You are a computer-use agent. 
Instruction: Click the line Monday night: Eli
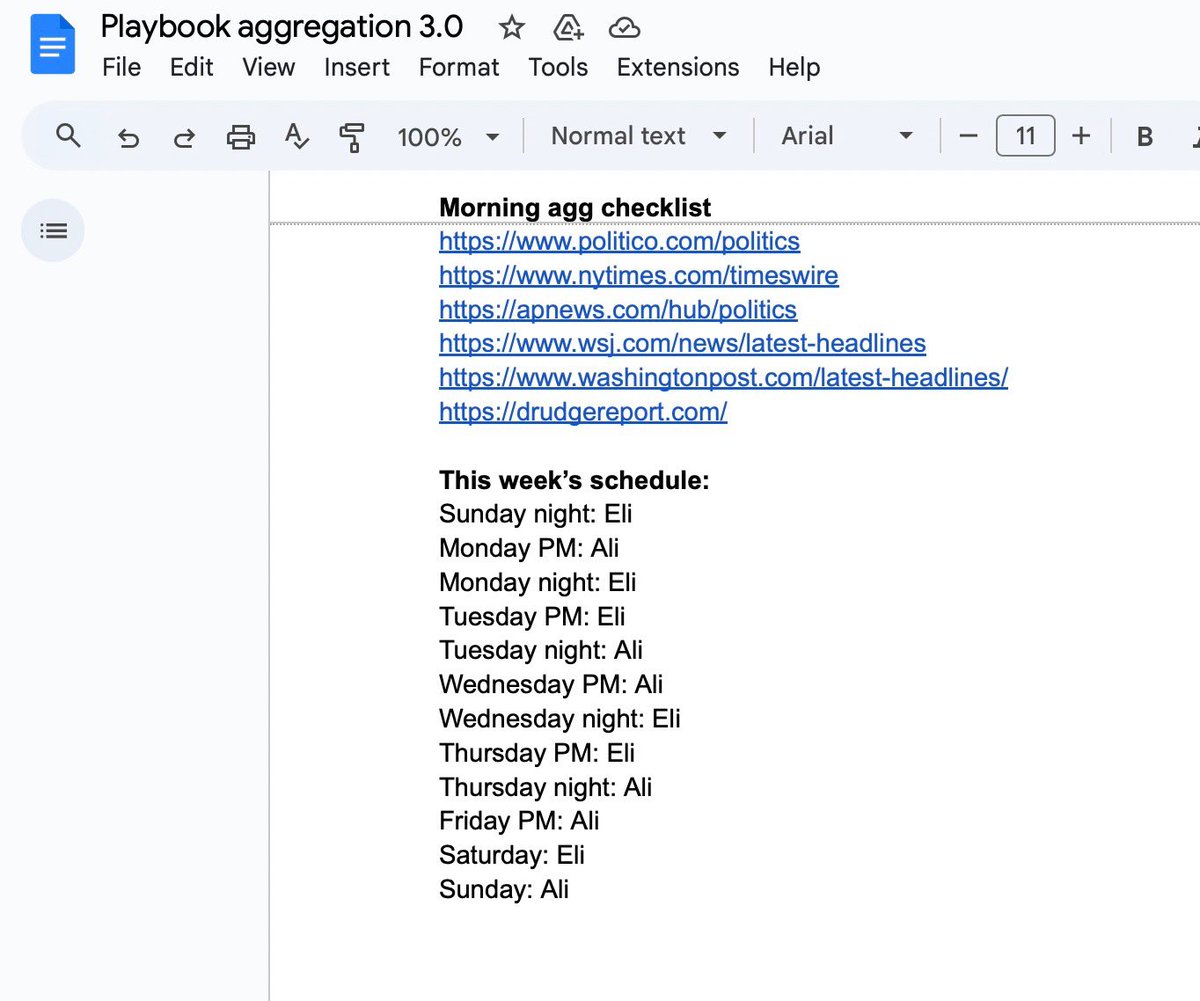[x=538, y=582]
